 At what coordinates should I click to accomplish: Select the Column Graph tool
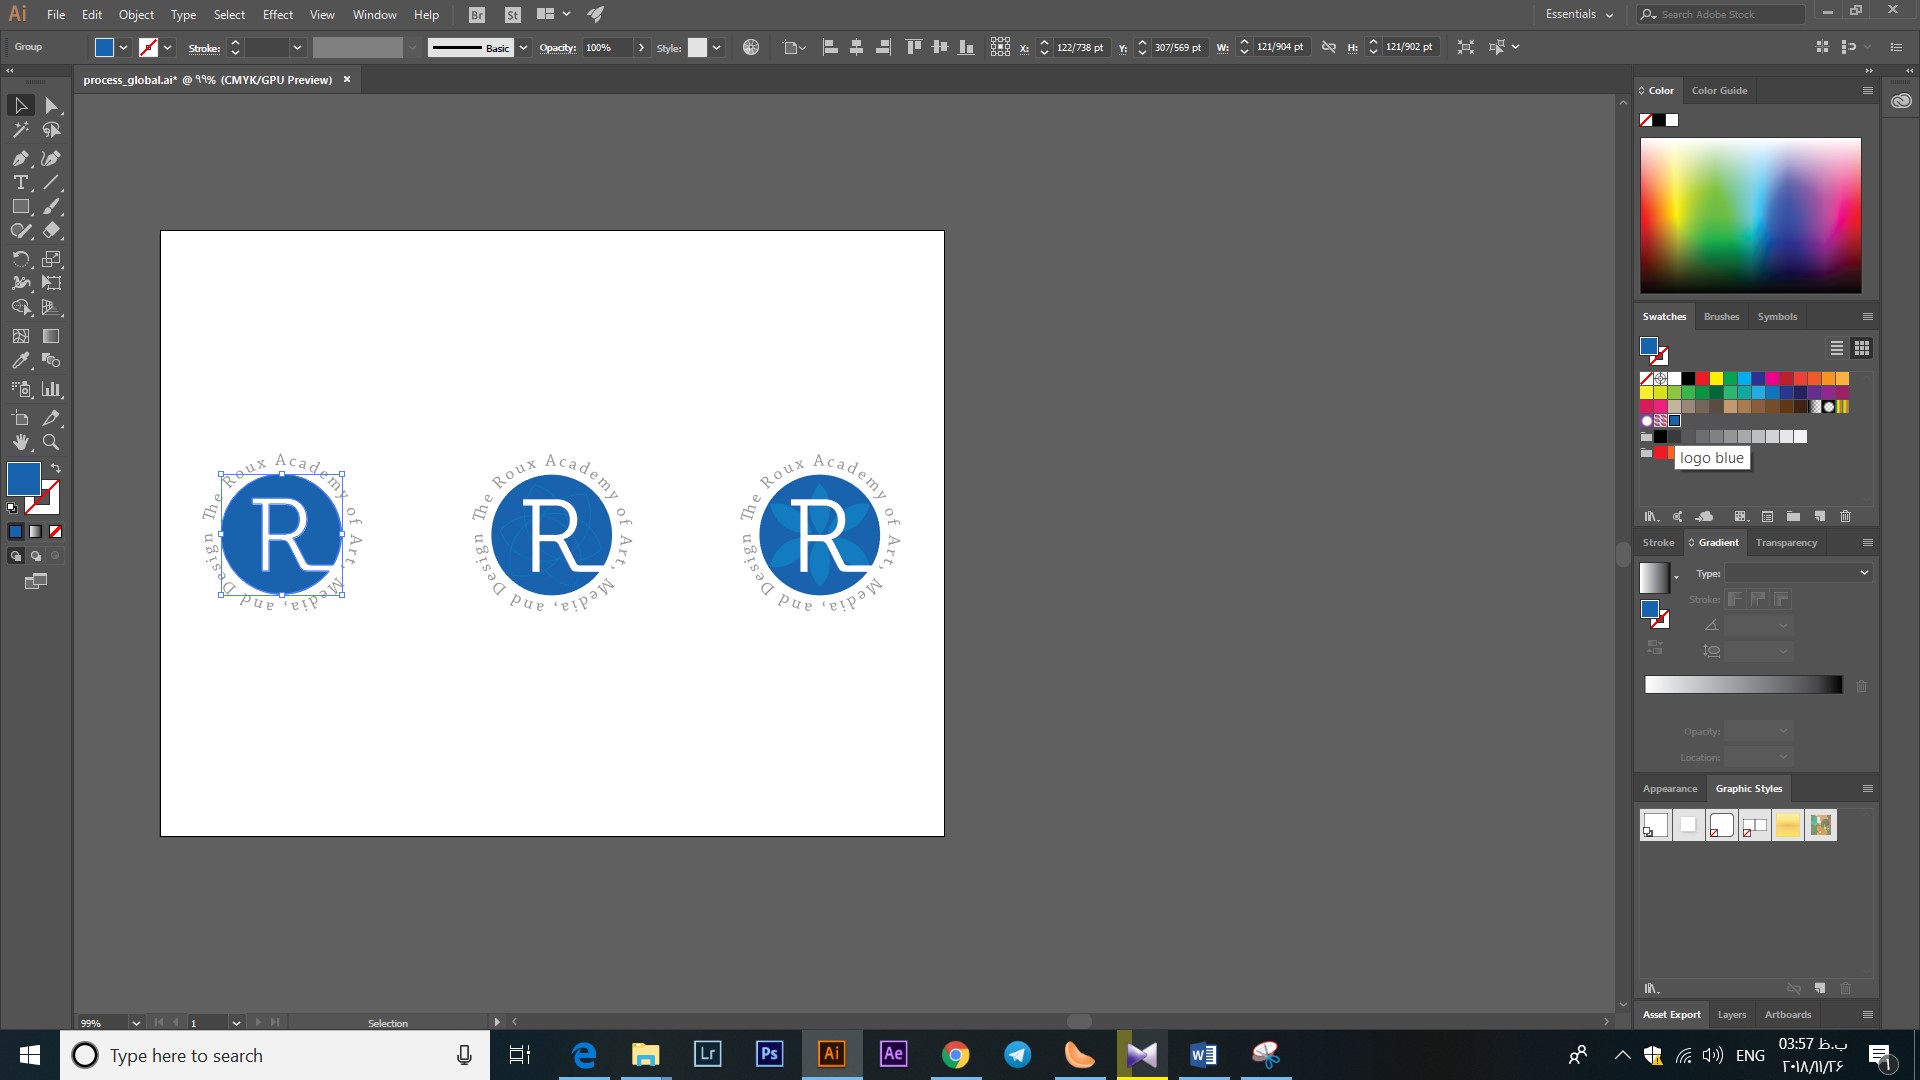(x=52, y=389)
